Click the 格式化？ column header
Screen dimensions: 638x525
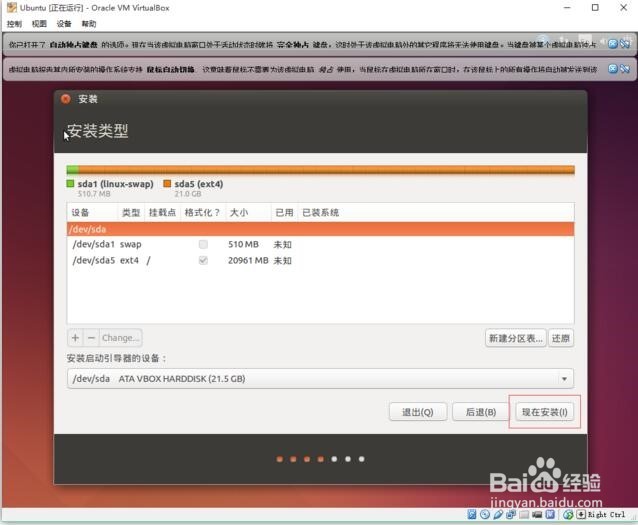pyautogui.click(x=202, y=212)
